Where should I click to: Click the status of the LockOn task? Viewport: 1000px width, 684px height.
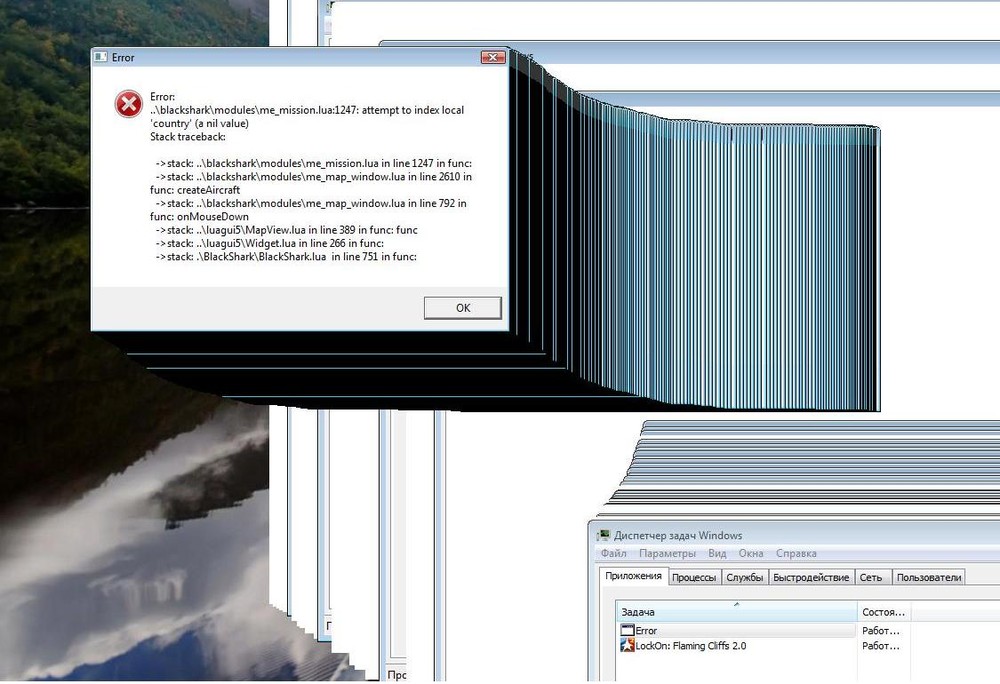(x=881, y=646)
